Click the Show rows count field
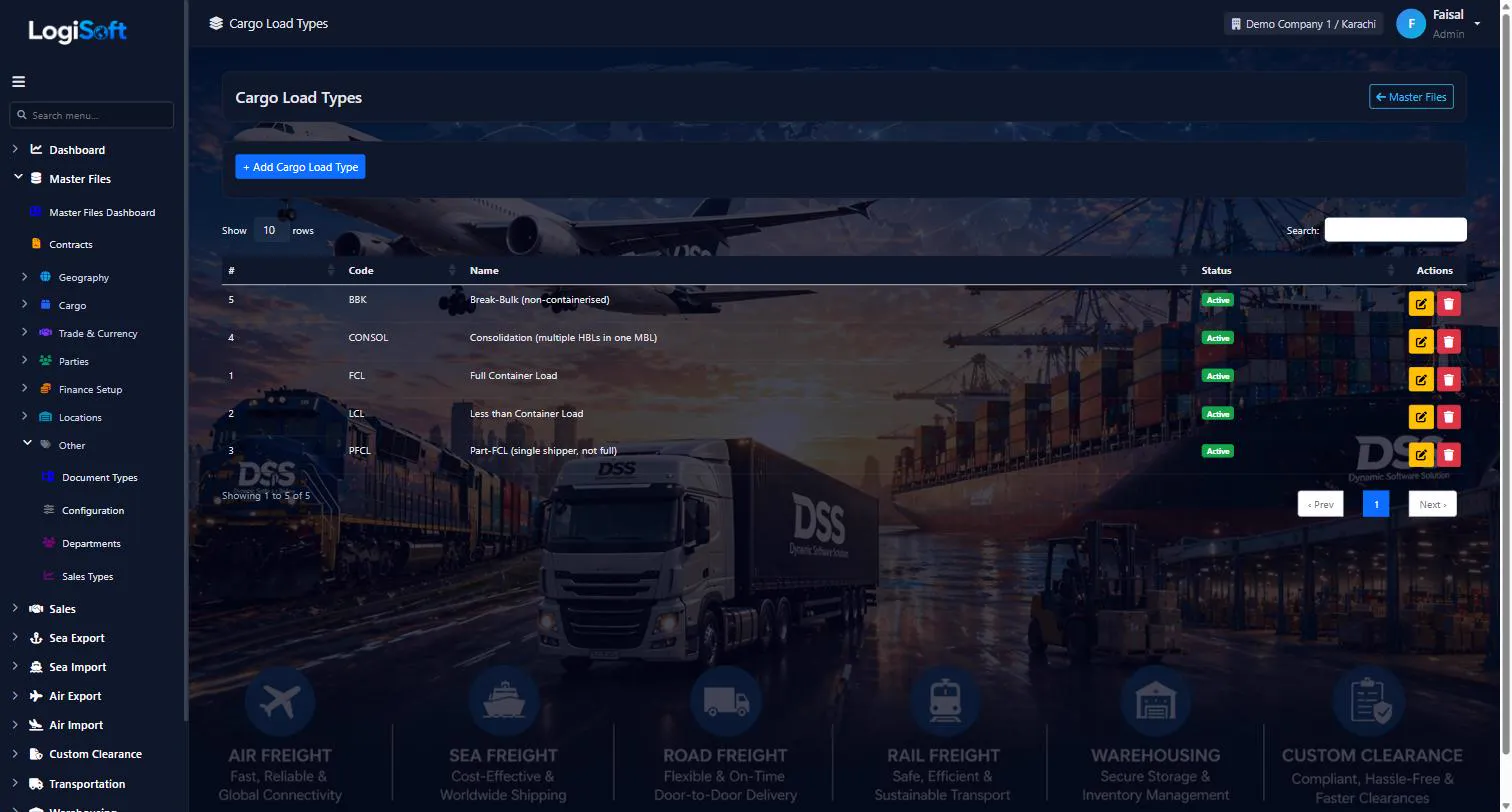Screen dimensions: 1512x812 pyautogui.click(x=269, y=230)
